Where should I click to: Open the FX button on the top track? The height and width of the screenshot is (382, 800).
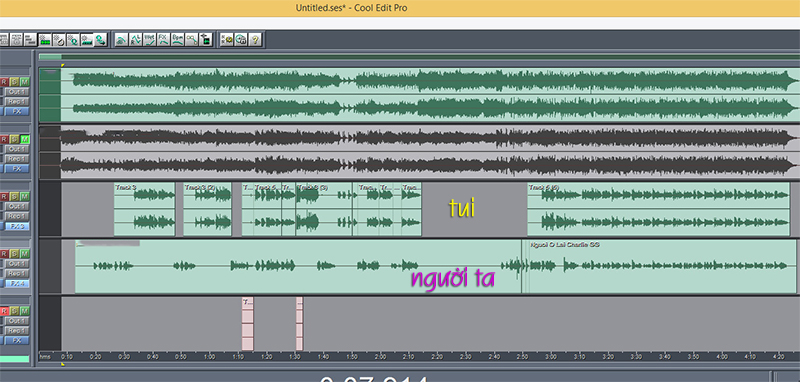(17, 111)
